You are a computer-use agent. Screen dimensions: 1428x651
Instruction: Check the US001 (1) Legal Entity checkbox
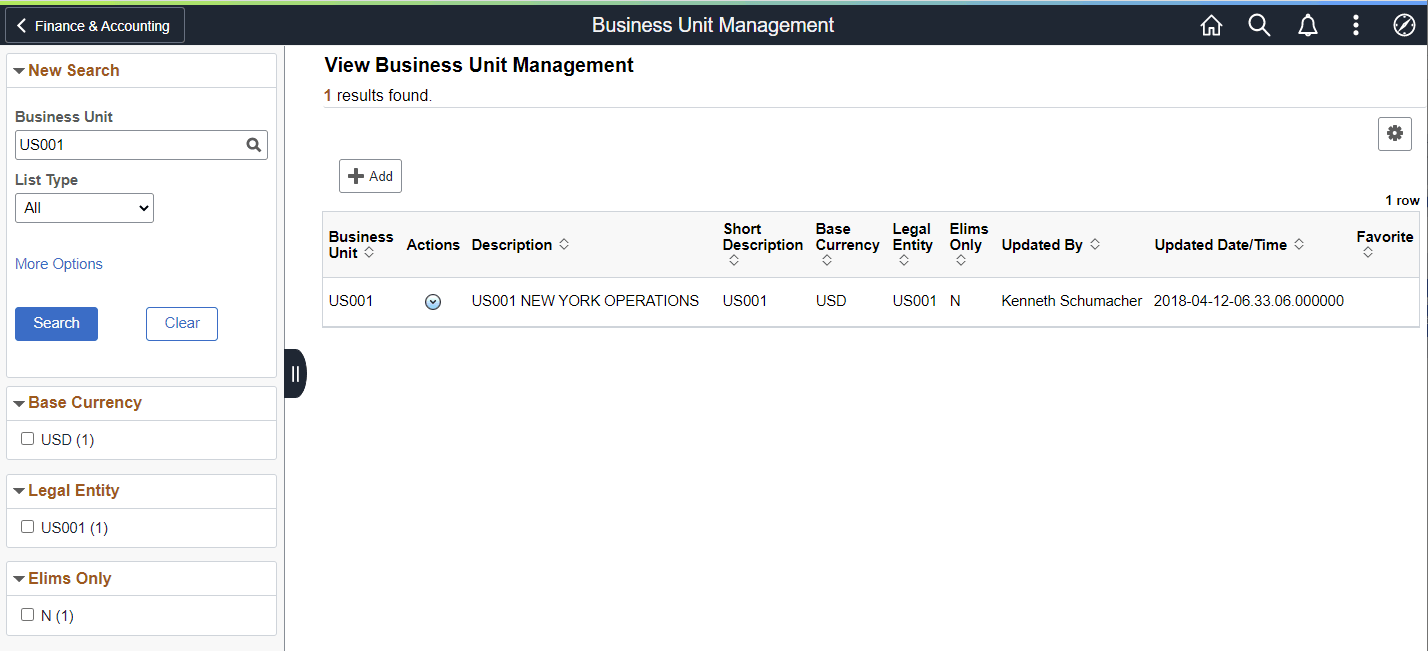(27, 526)
